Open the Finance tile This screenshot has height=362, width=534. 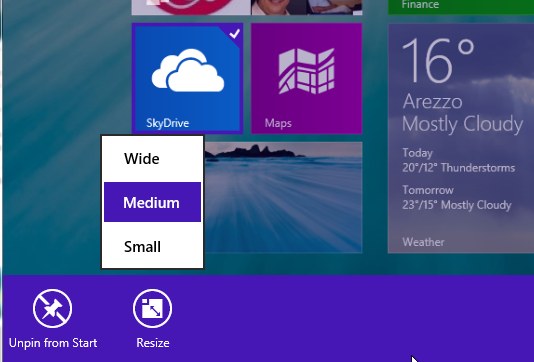461,7
